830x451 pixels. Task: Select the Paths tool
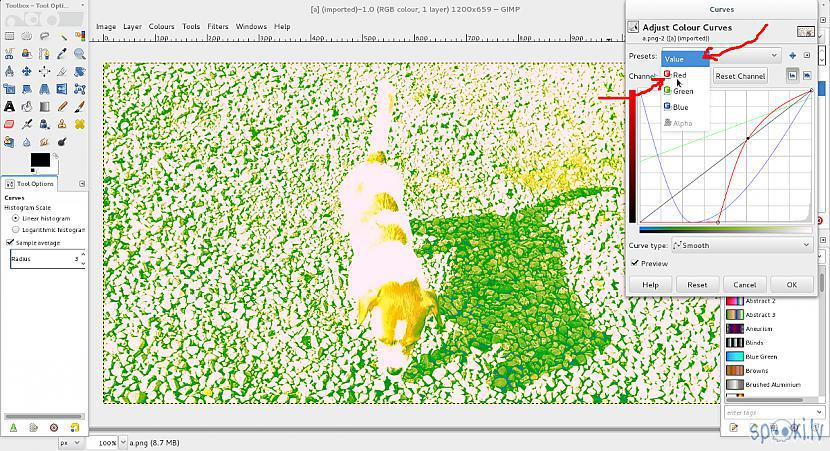point(44,53)
